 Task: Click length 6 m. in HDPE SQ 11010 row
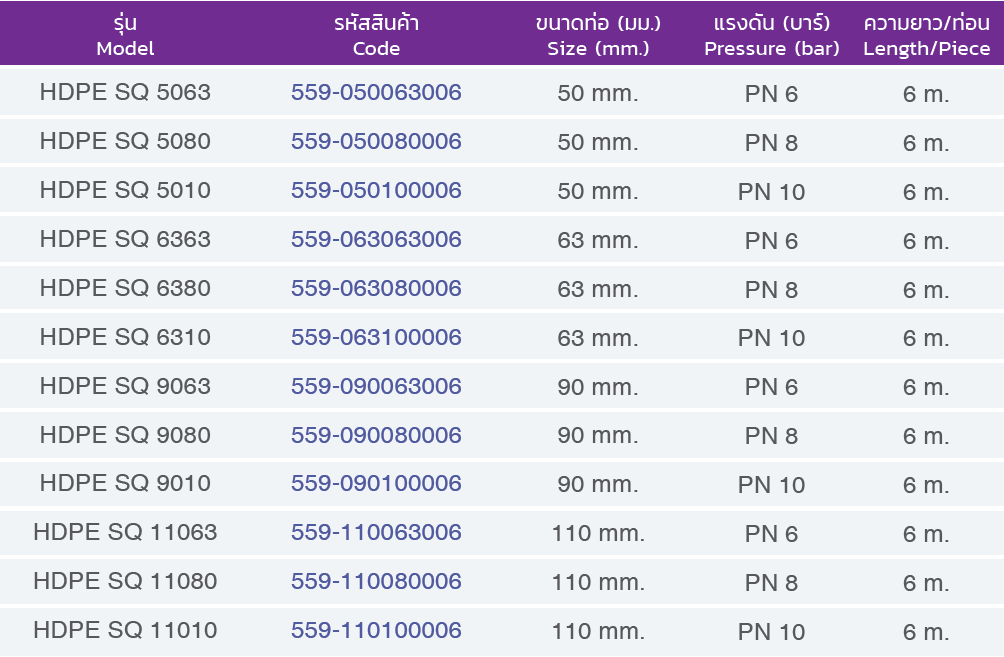point(927,632)
